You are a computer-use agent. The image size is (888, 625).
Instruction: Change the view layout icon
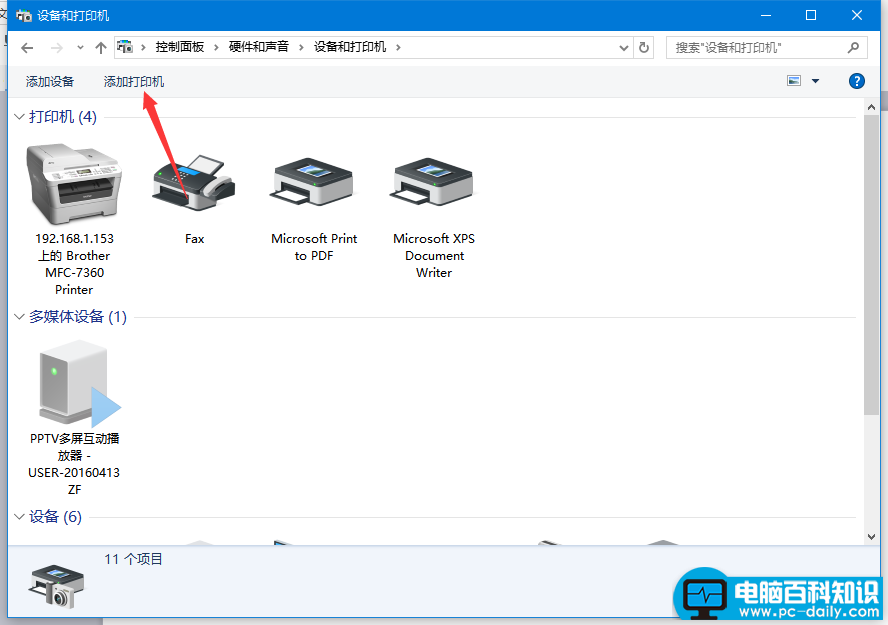794,81
